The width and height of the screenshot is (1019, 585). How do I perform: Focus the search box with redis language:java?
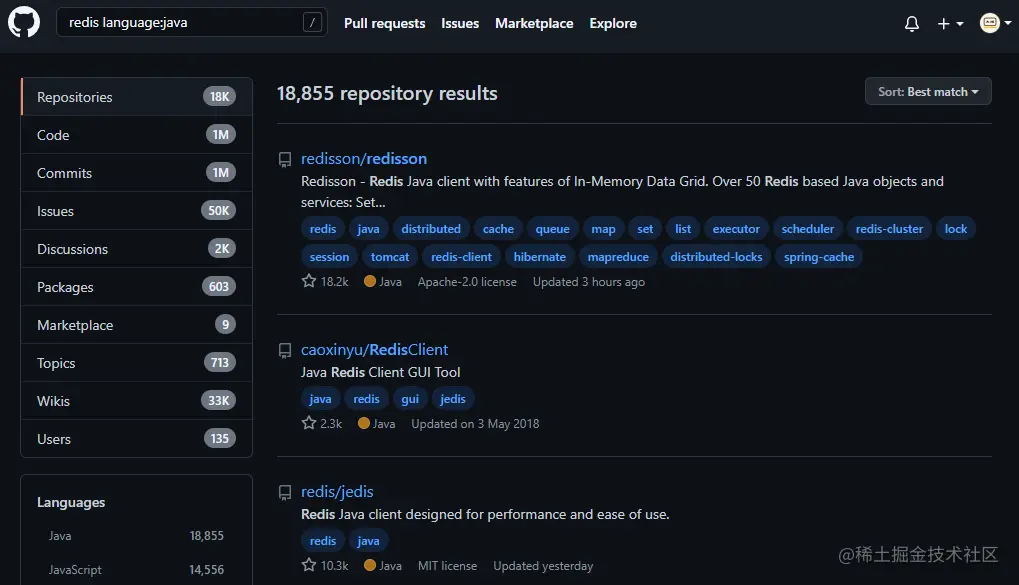point(192,23)
